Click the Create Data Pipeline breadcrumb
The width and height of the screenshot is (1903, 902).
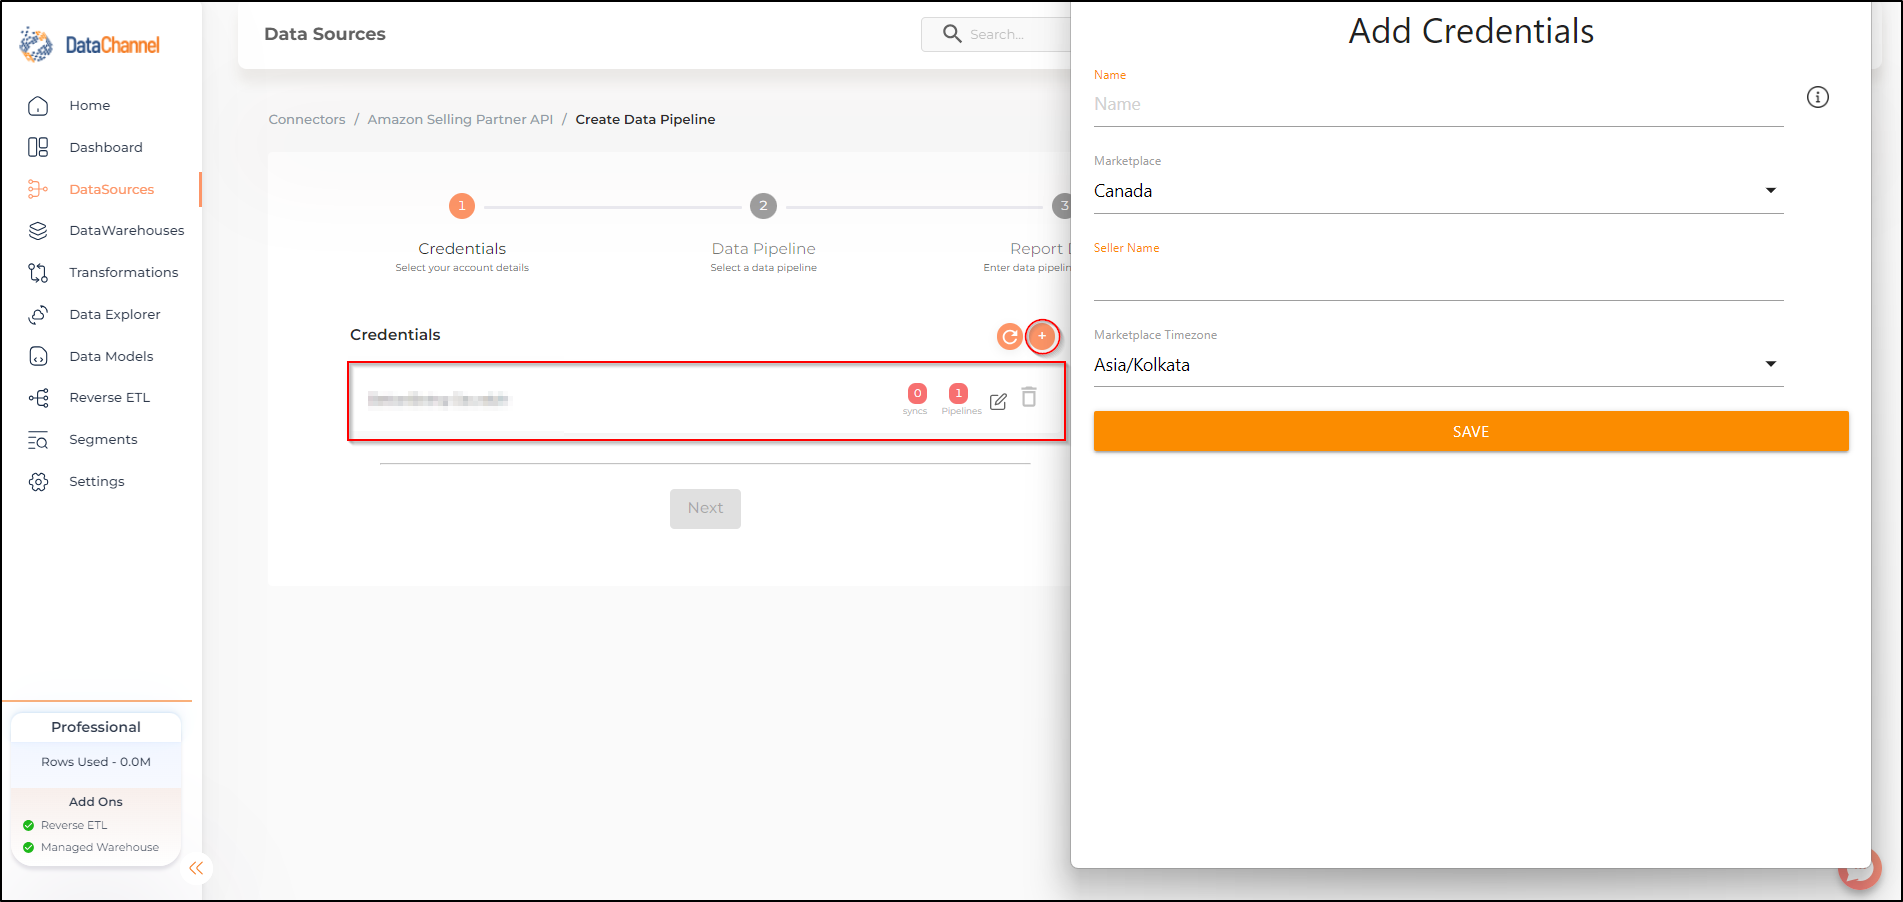pyautogui.click(x=645, y=119)
